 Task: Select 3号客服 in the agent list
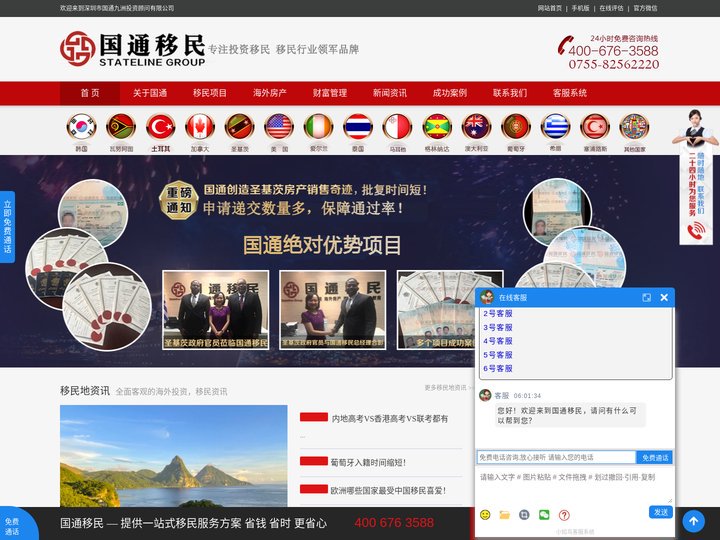point(498,327)
